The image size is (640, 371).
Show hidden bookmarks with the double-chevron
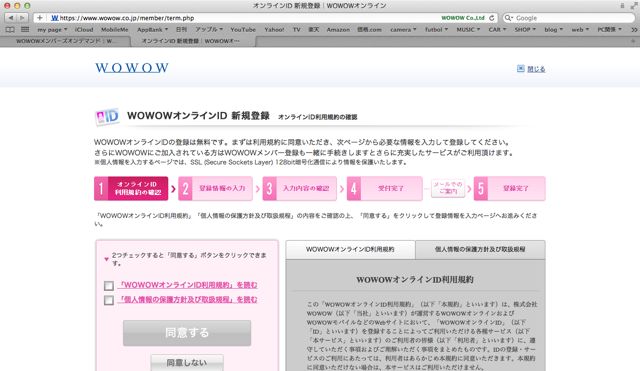click(x=633, y=29)
